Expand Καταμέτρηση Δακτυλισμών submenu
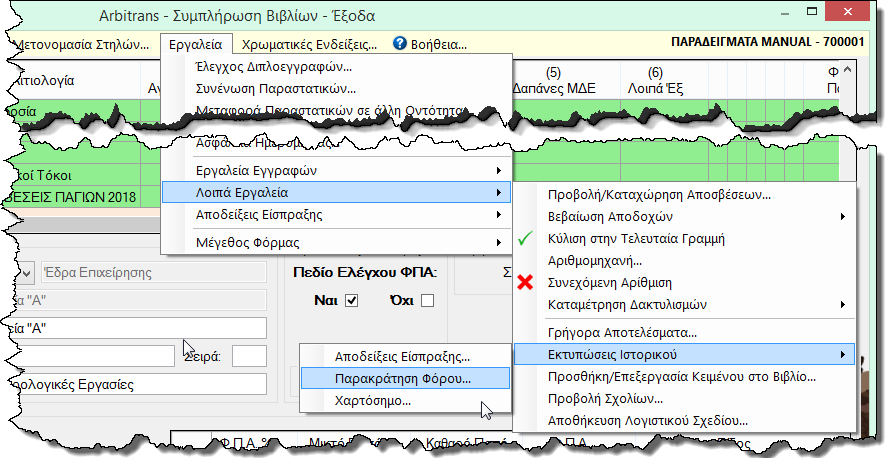885x458 pixels. pyautogui.click(x=685, y=305)
